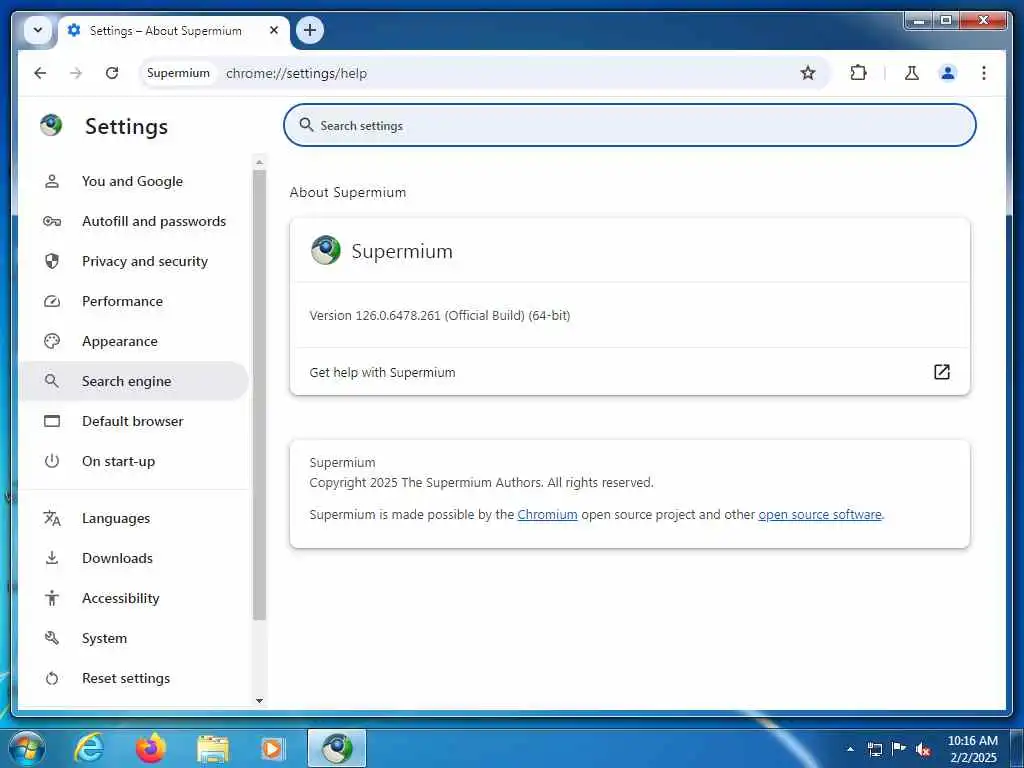Open a new tab with plus button
This screenshot has width=1024, height=768.
tap(310, 30)
